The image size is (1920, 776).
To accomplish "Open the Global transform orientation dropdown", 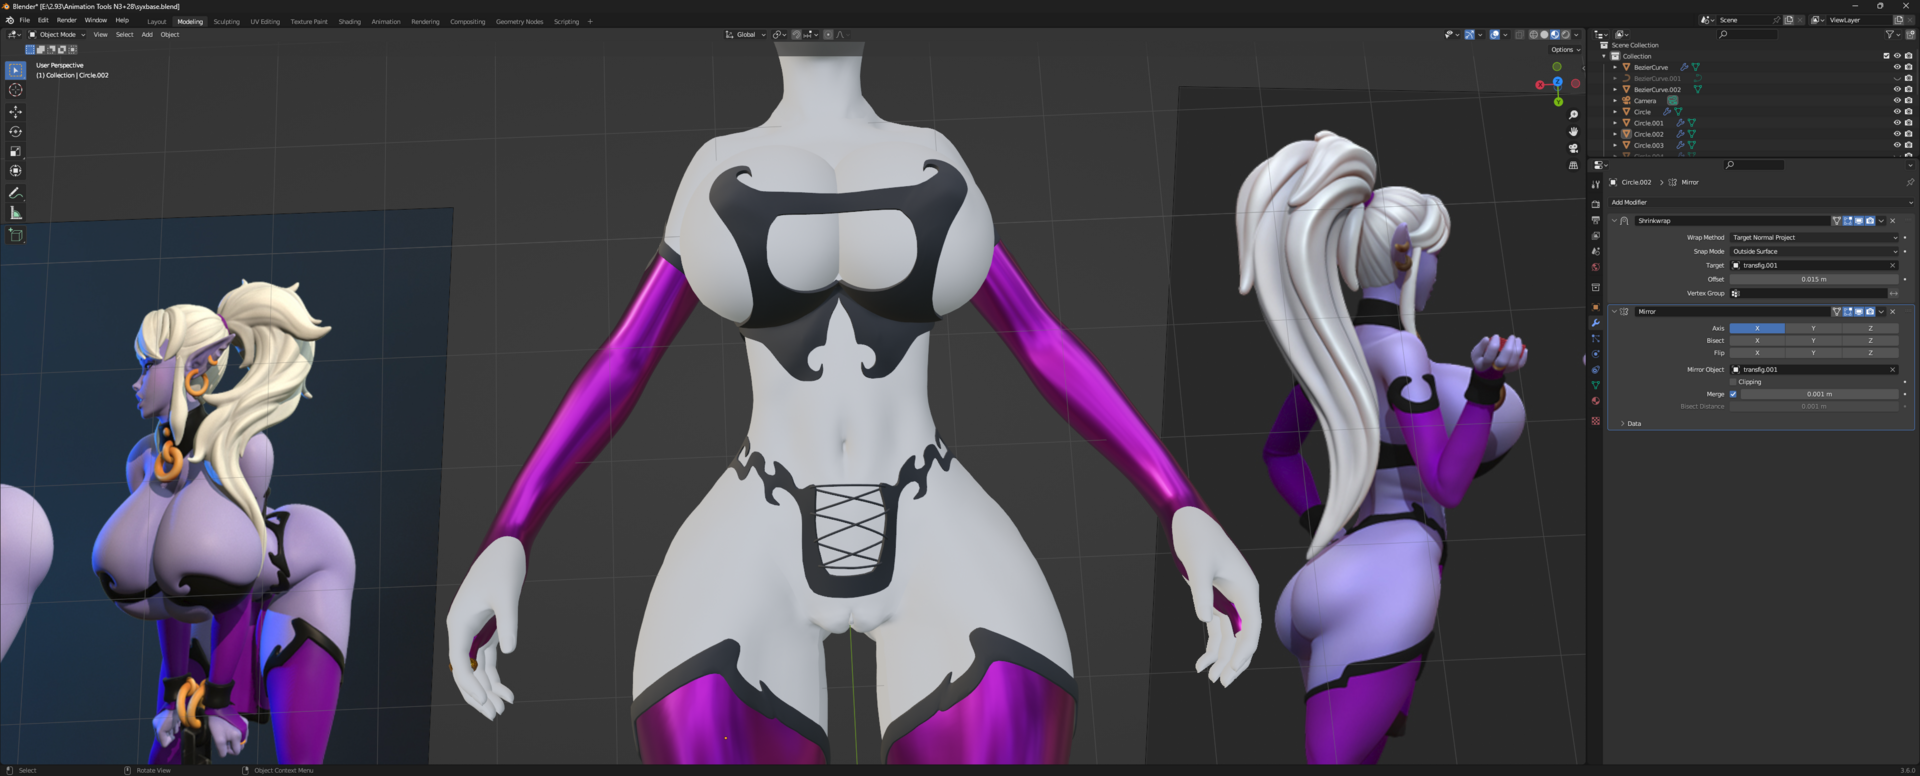I will 746,34.
